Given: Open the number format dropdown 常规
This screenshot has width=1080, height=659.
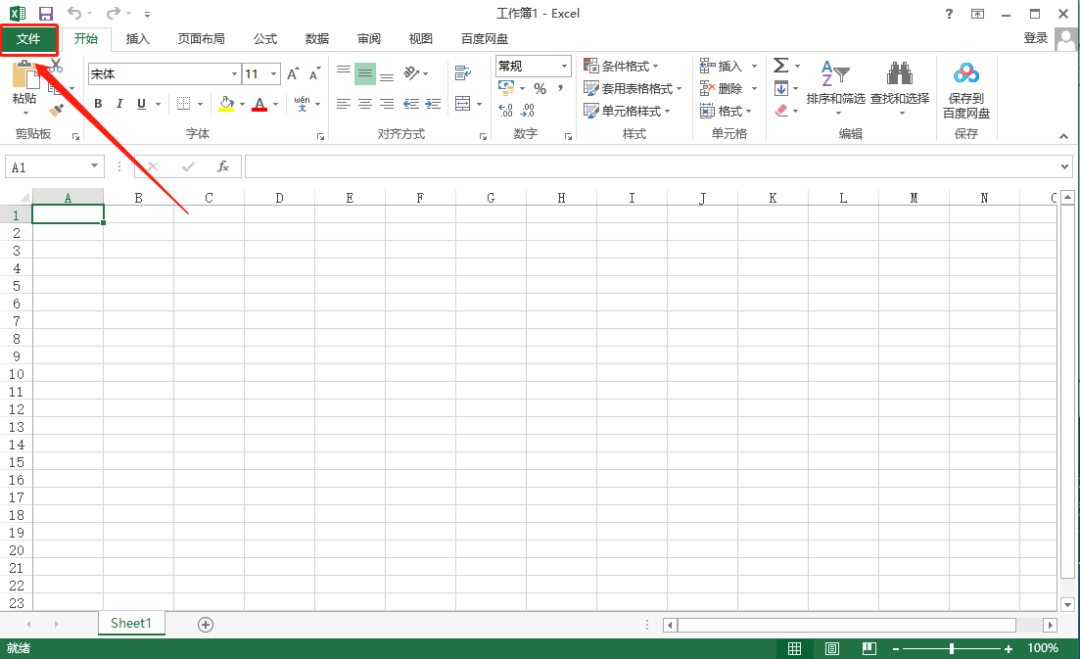Looking at the screenshot, I should tap(564, 66).
